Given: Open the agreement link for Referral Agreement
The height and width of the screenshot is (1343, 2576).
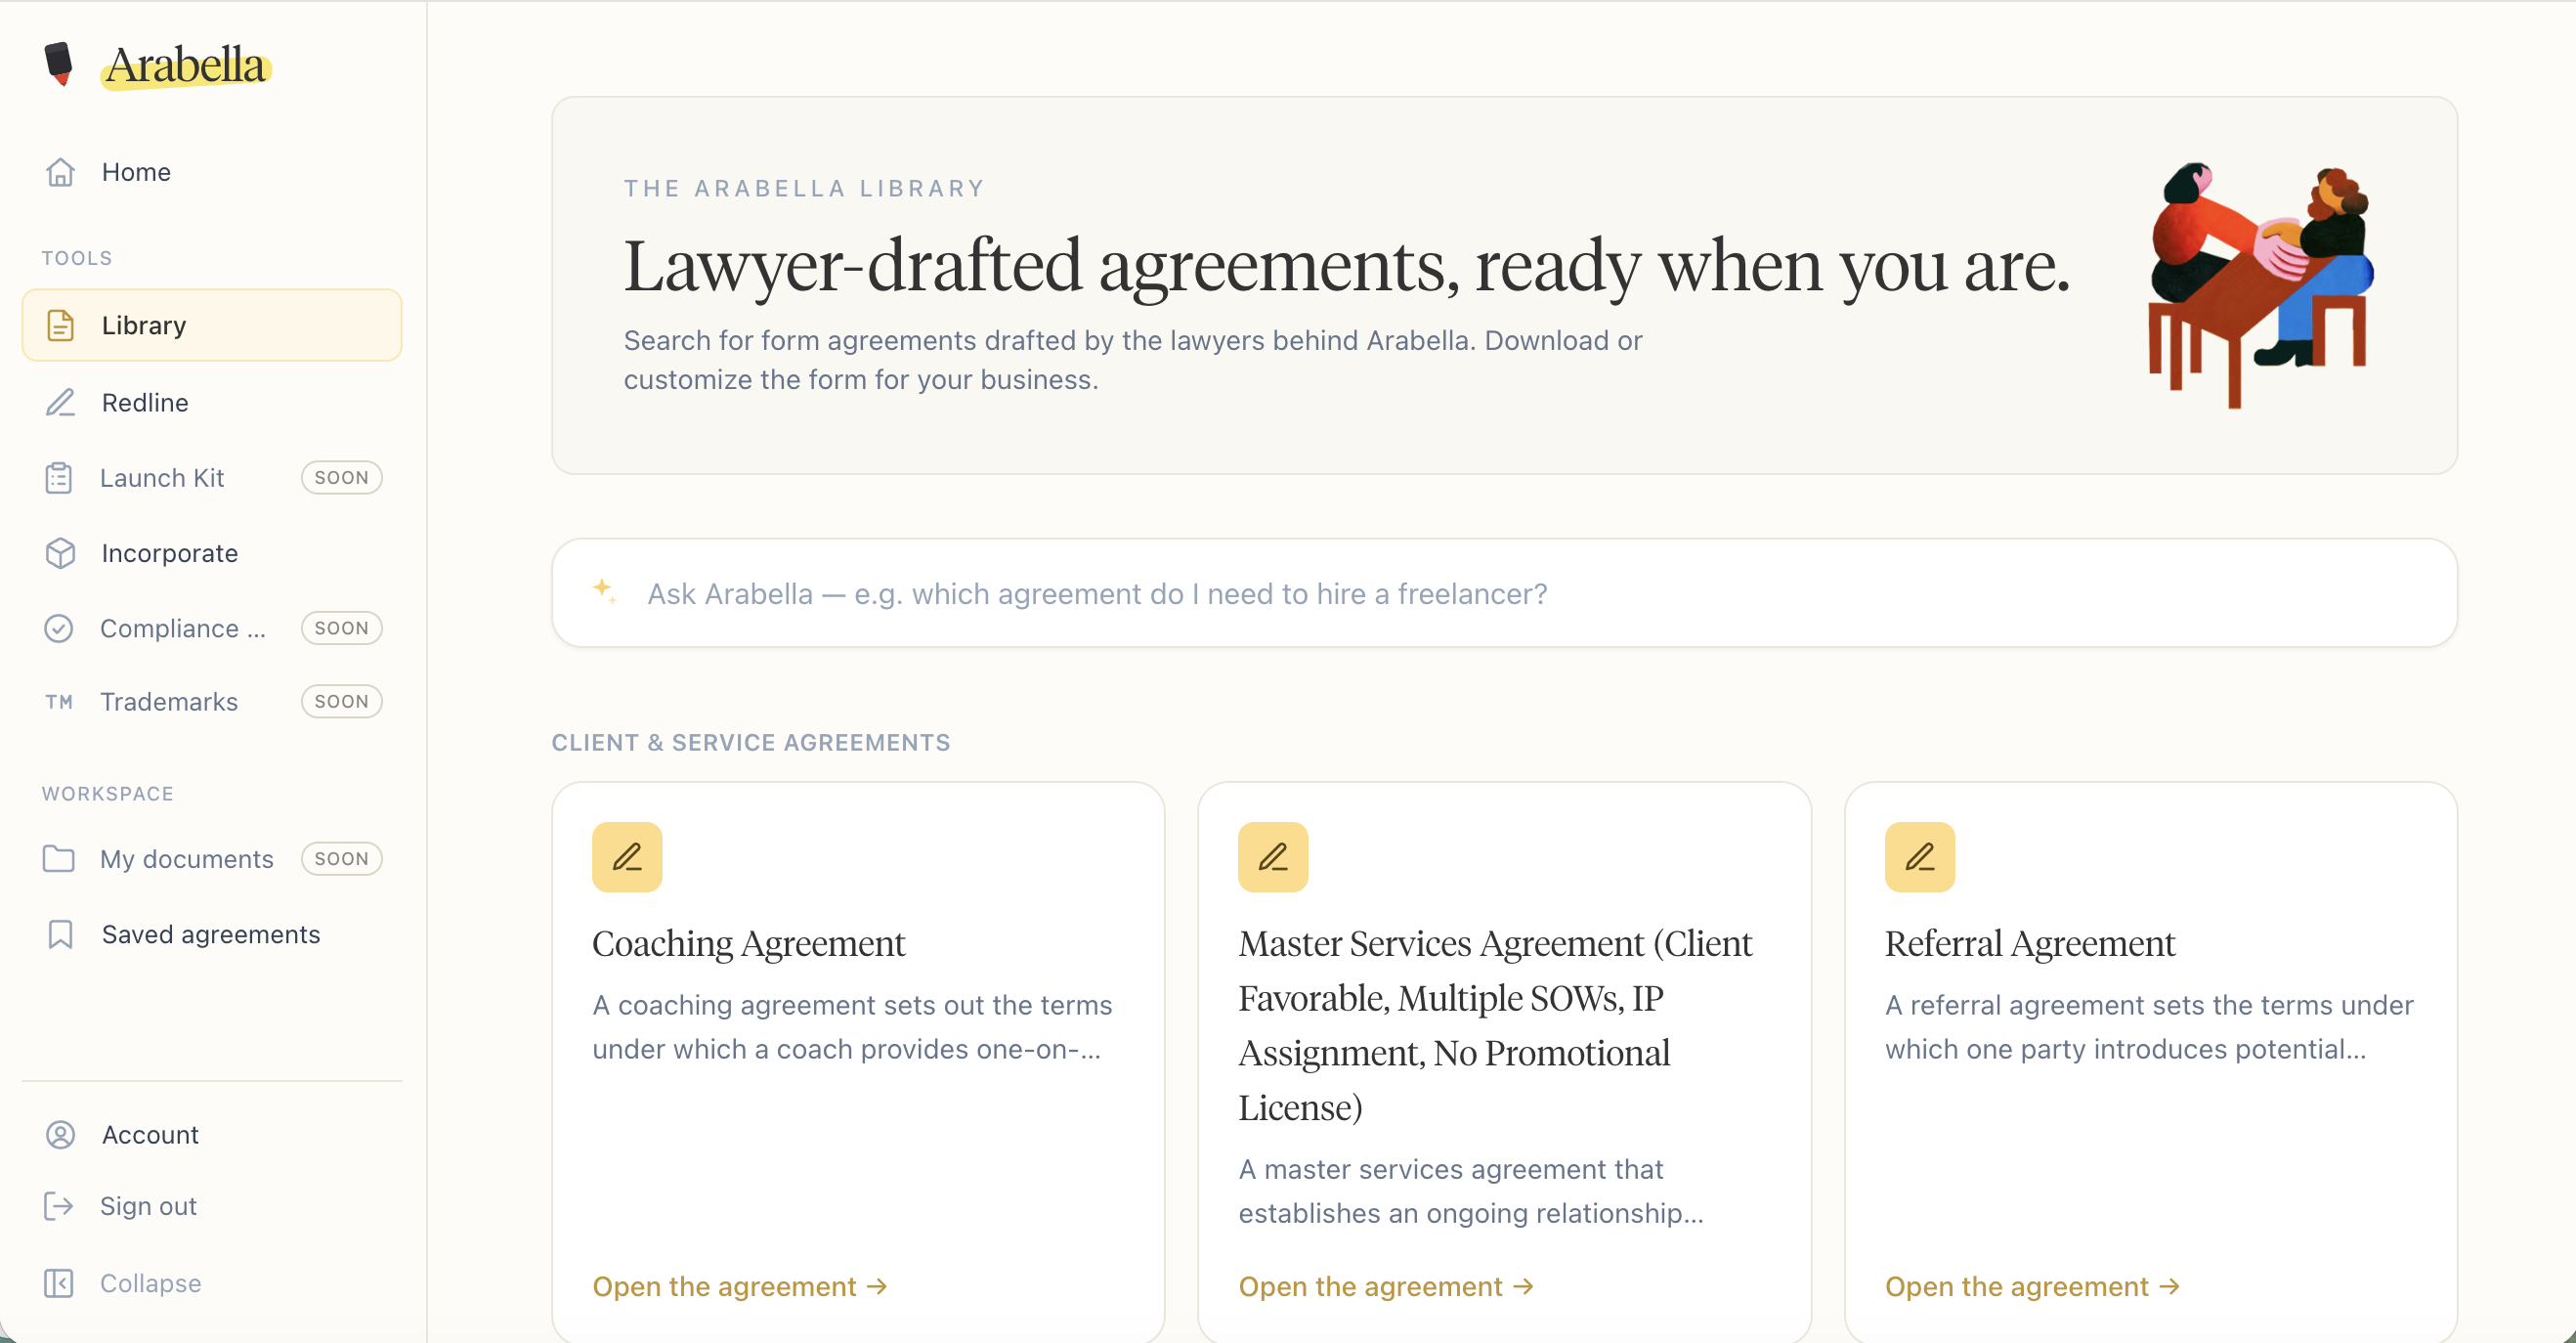Looking at the screenshot, I should click(x=2033, y=1286).
